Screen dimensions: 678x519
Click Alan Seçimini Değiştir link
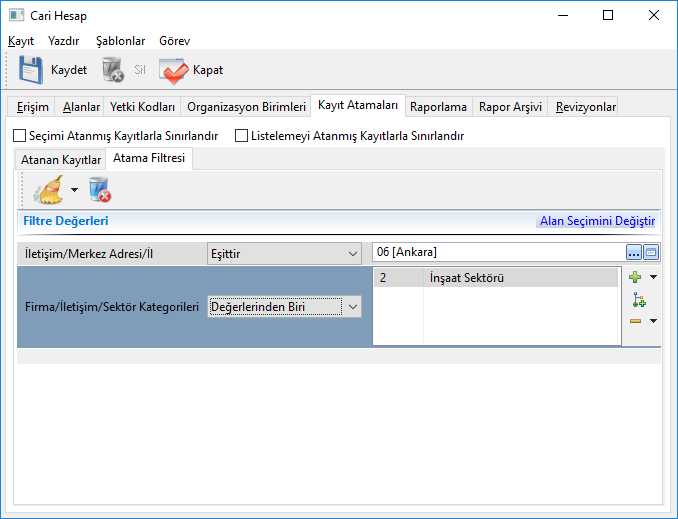tap(597, 221)
